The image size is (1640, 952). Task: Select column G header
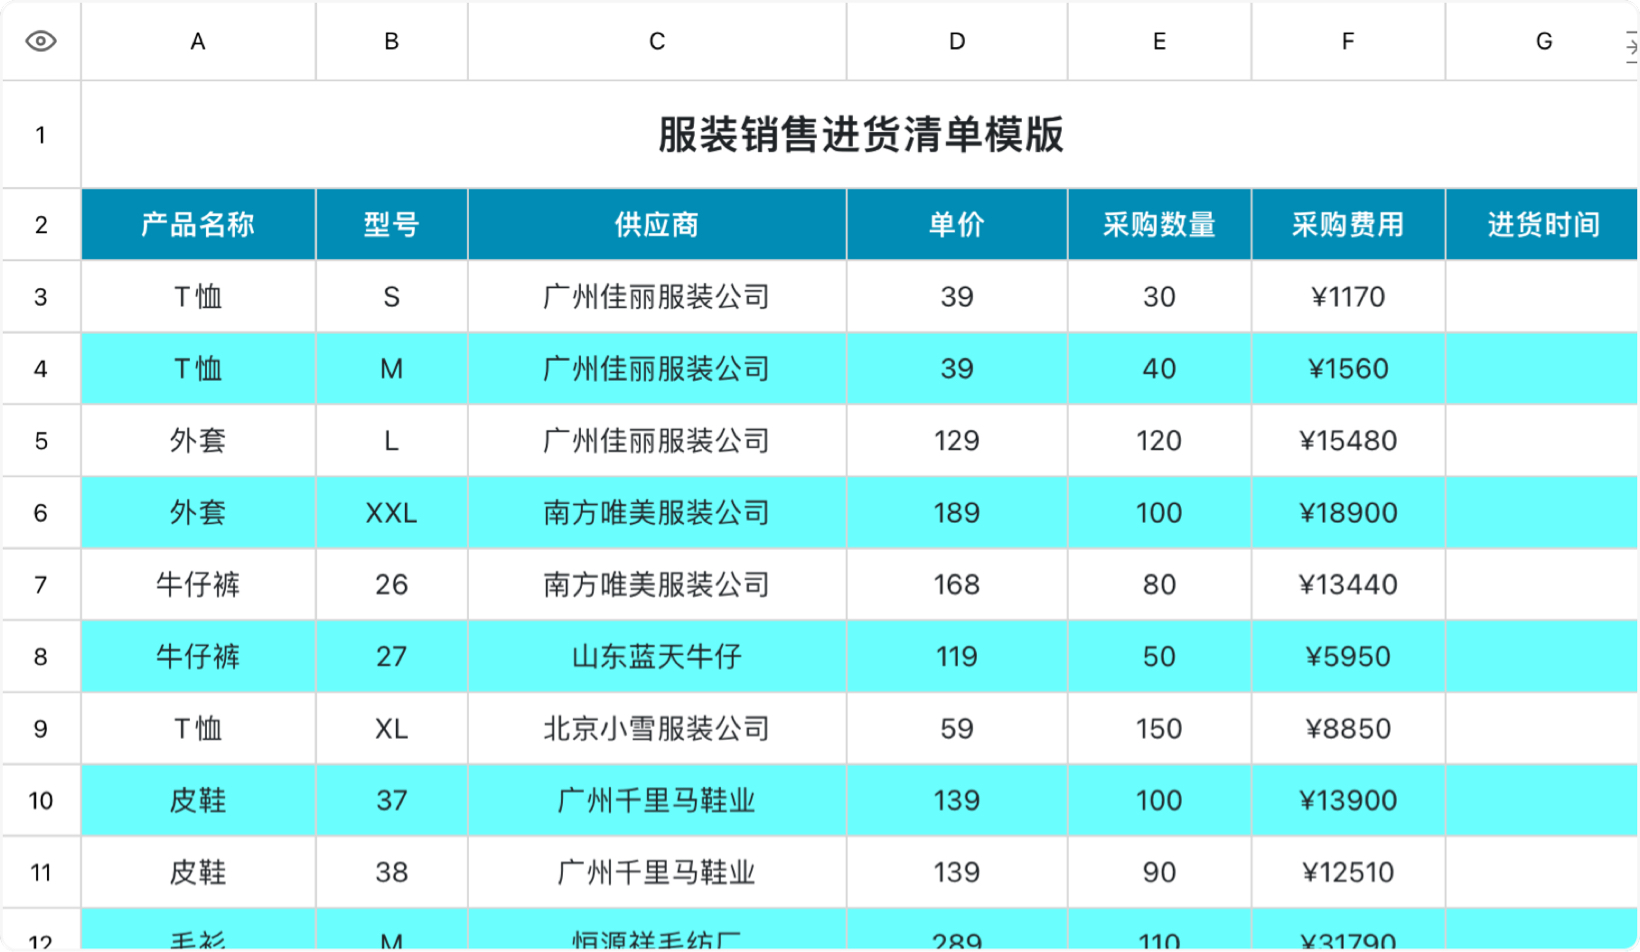1543,41
